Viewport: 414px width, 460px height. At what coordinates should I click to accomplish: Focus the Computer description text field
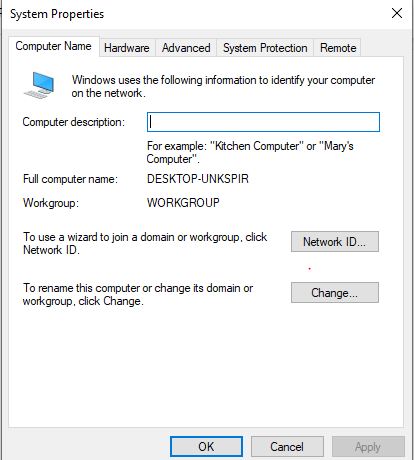(x=263, y=122)
